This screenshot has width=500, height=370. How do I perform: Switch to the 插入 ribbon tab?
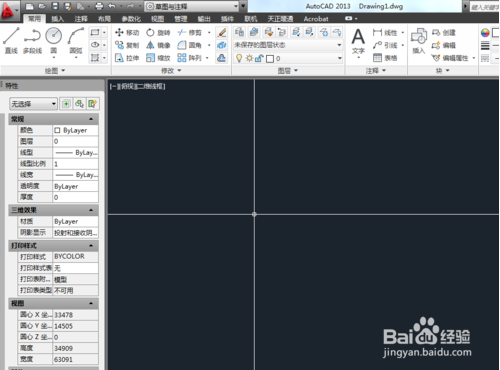(x=57, y=19)
